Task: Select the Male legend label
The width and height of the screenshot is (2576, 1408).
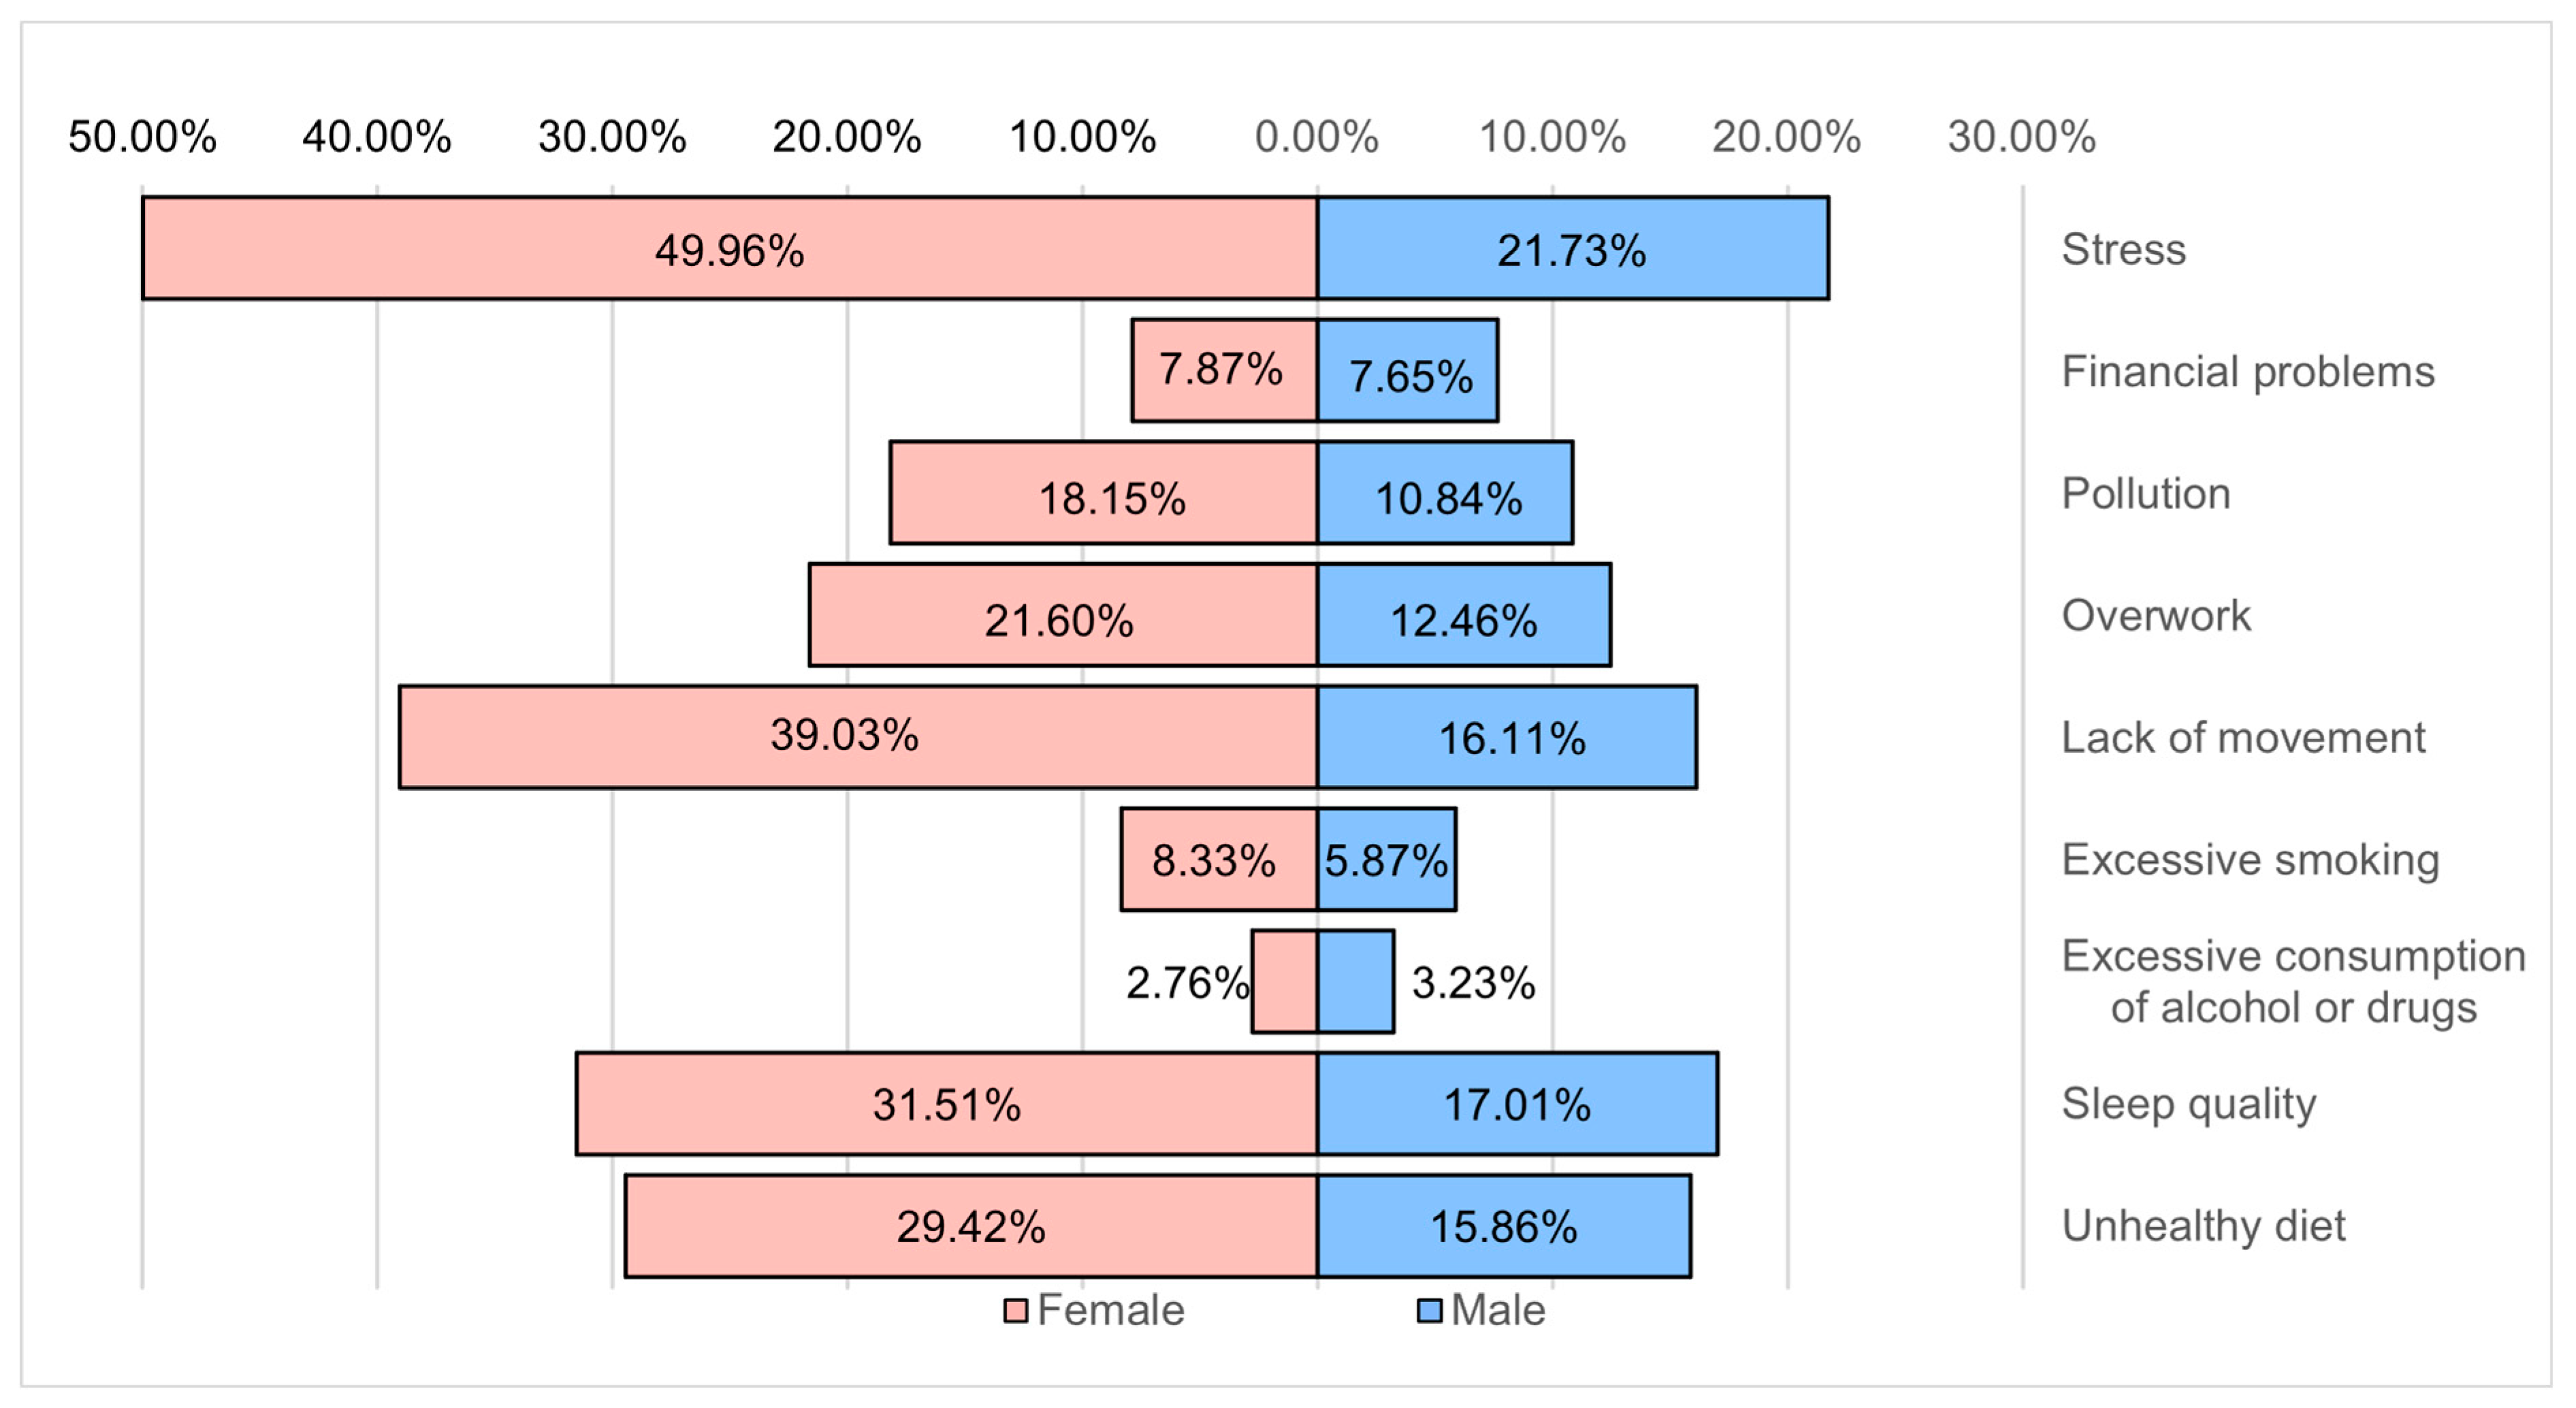Action: pos(1498,1311)
